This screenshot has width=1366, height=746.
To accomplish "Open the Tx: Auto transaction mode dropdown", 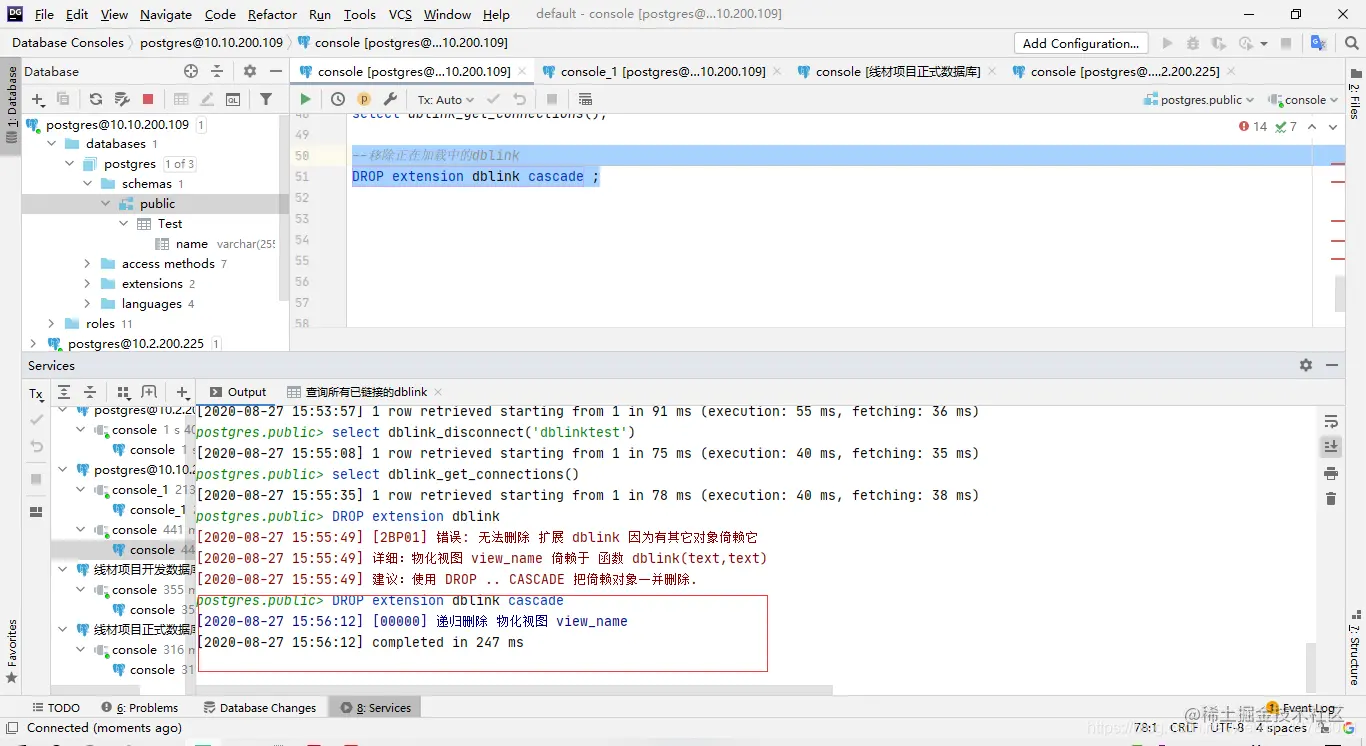I will pos(445,99).
